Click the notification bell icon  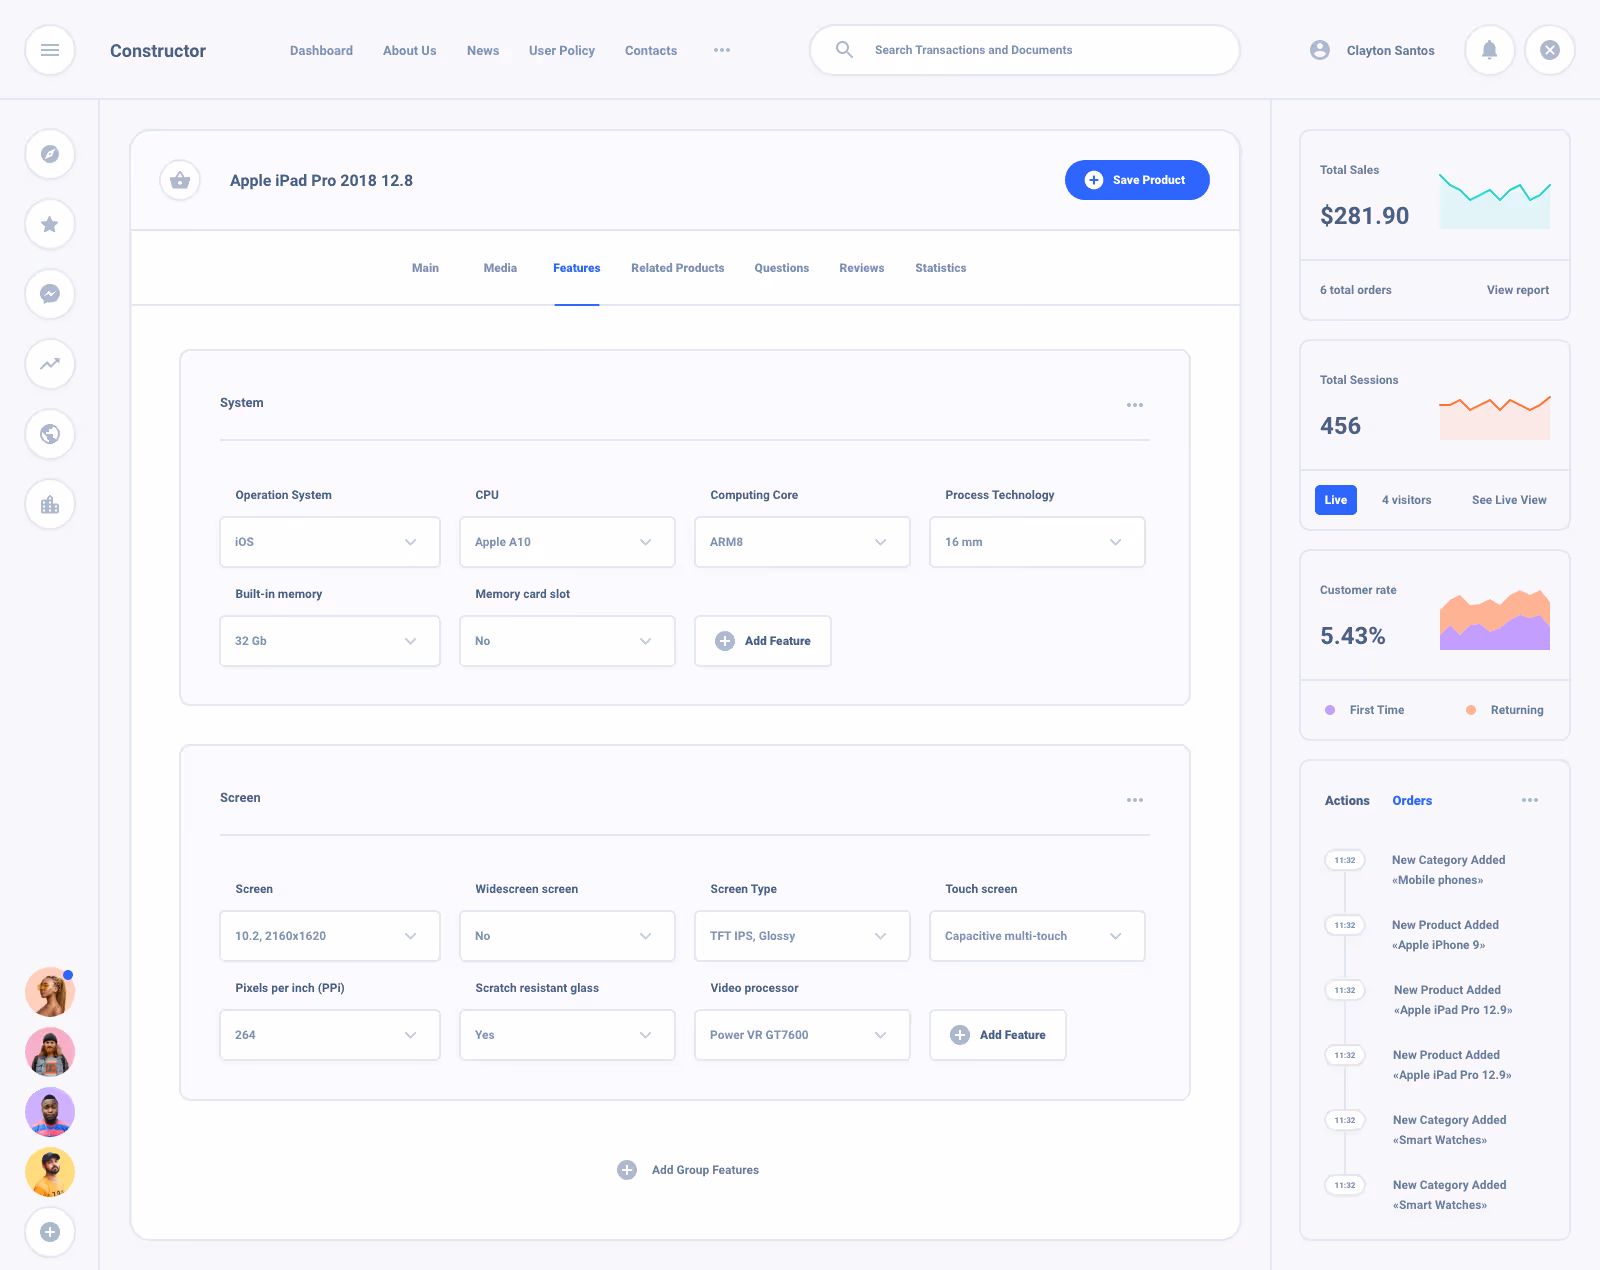tap(1489, 50)
